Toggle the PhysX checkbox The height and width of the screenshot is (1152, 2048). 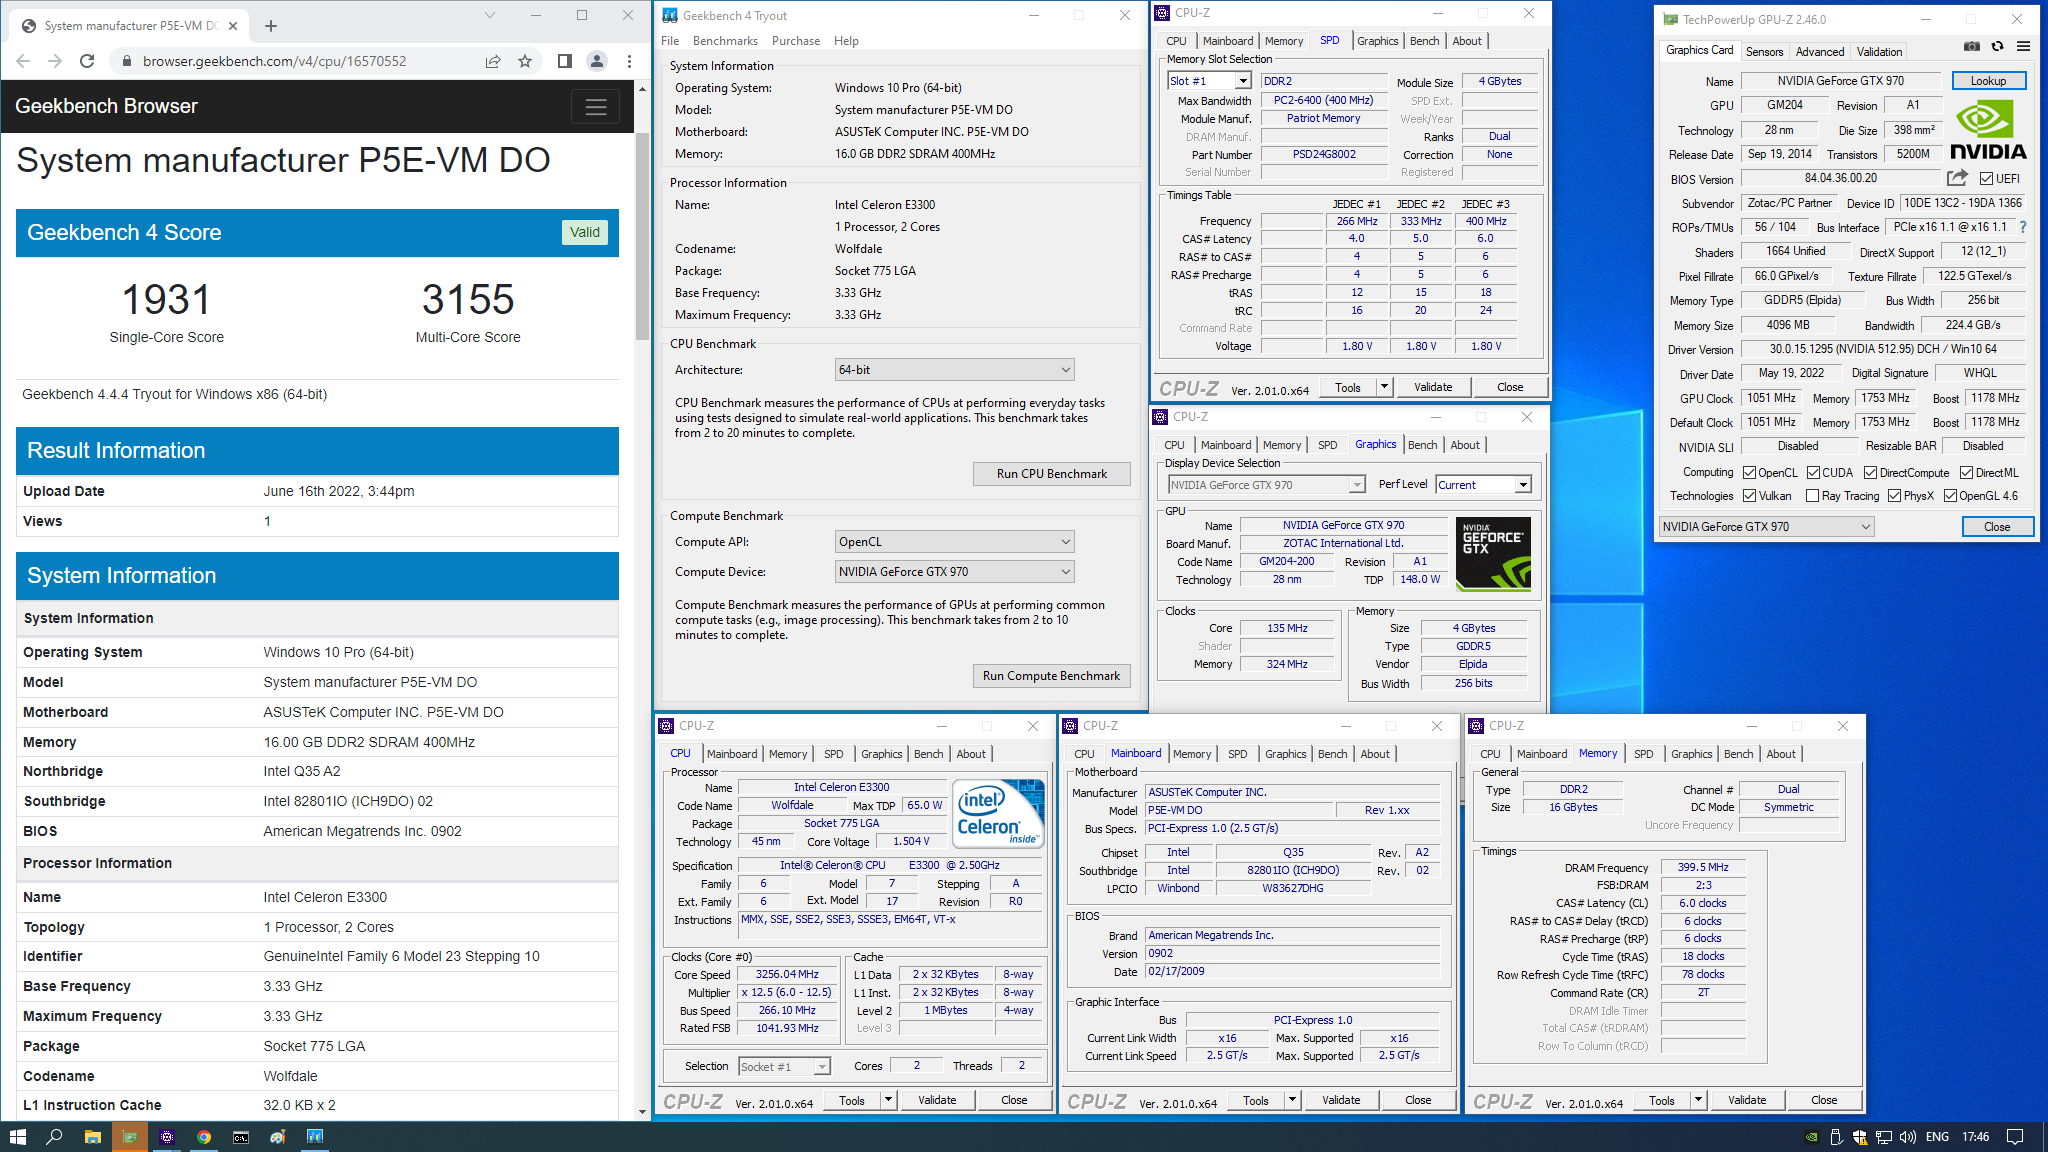(x=1894, y=496)
